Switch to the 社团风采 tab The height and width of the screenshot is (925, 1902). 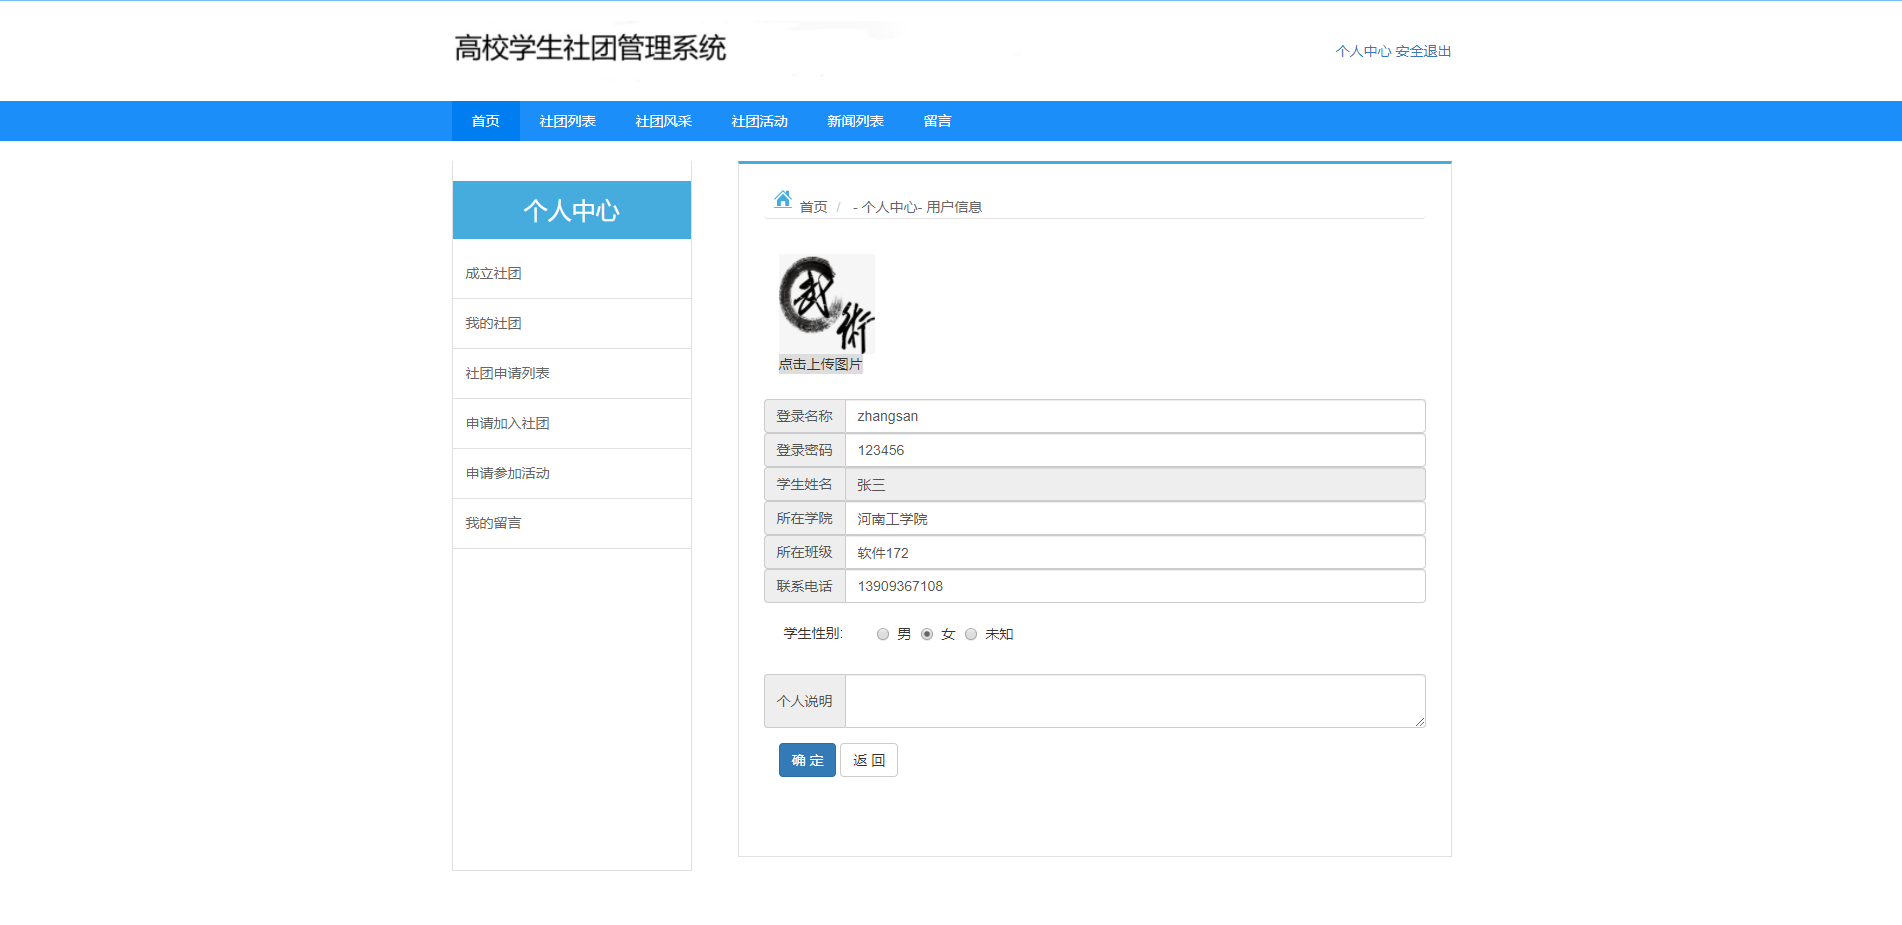(x=663, y=120)
